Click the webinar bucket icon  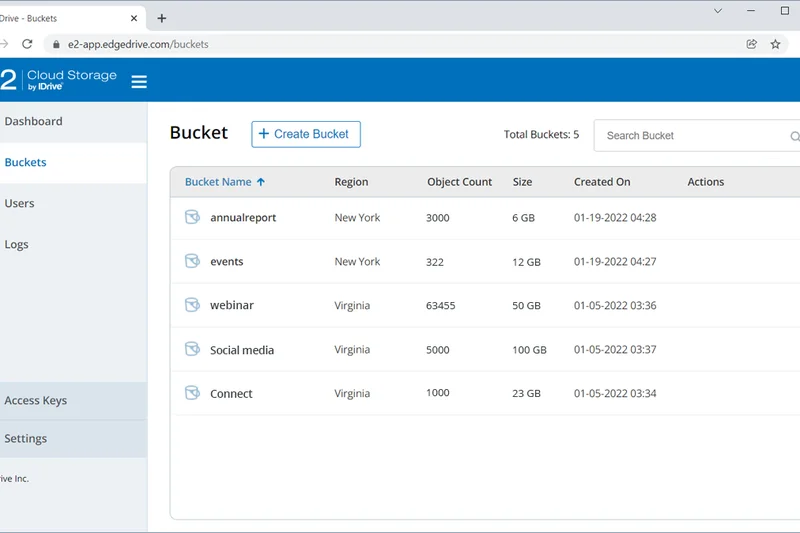192,305
